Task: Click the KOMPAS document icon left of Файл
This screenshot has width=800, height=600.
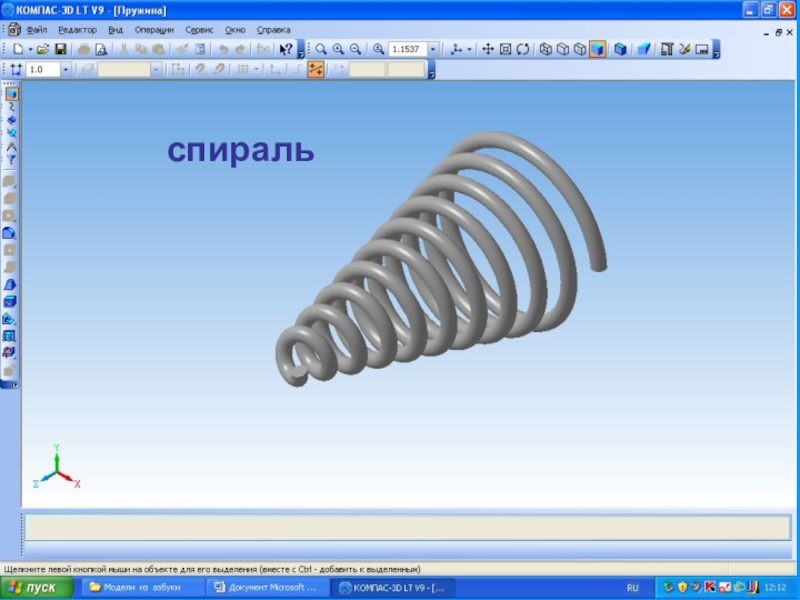Action: [15, 30]
